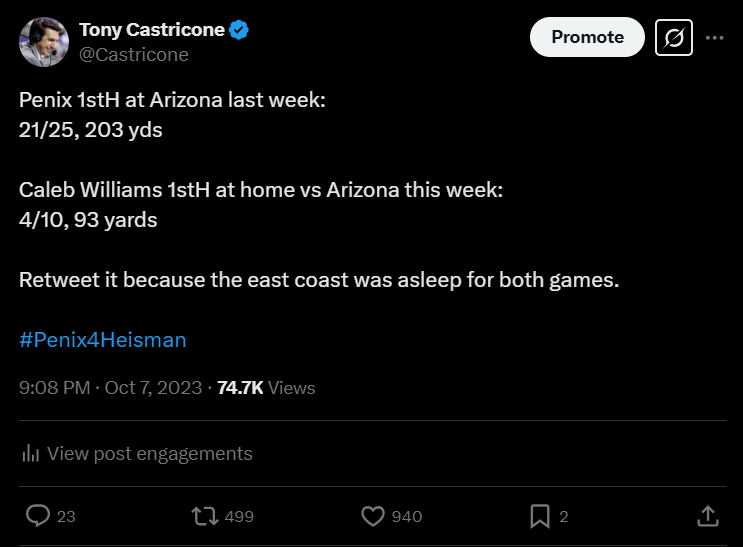Click the 499 repost count
Screen dimensions: 743x547
240,517
